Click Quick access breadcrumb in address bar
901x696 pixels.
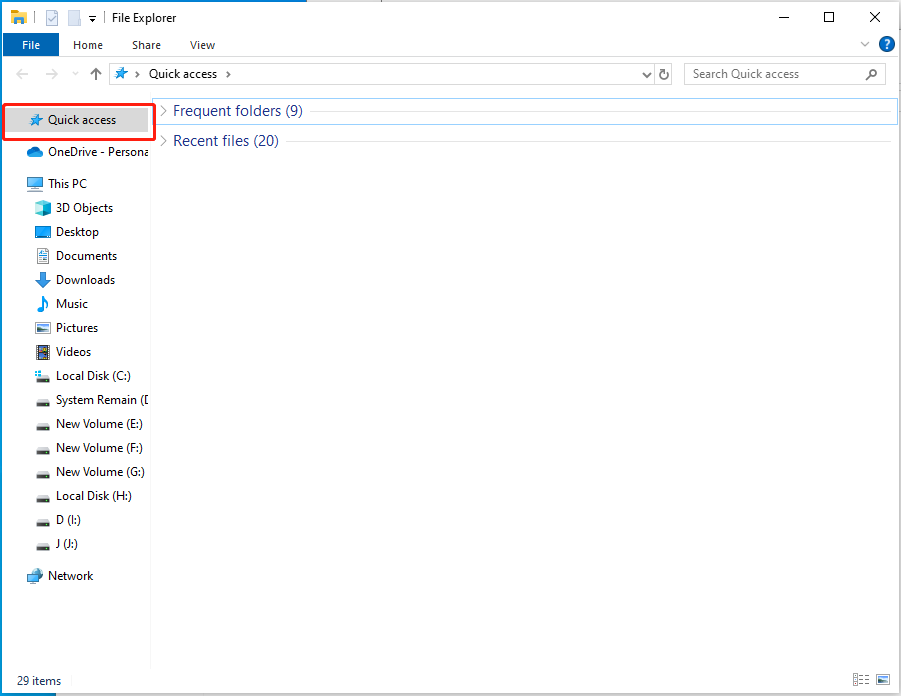click(x=183, y=74)
